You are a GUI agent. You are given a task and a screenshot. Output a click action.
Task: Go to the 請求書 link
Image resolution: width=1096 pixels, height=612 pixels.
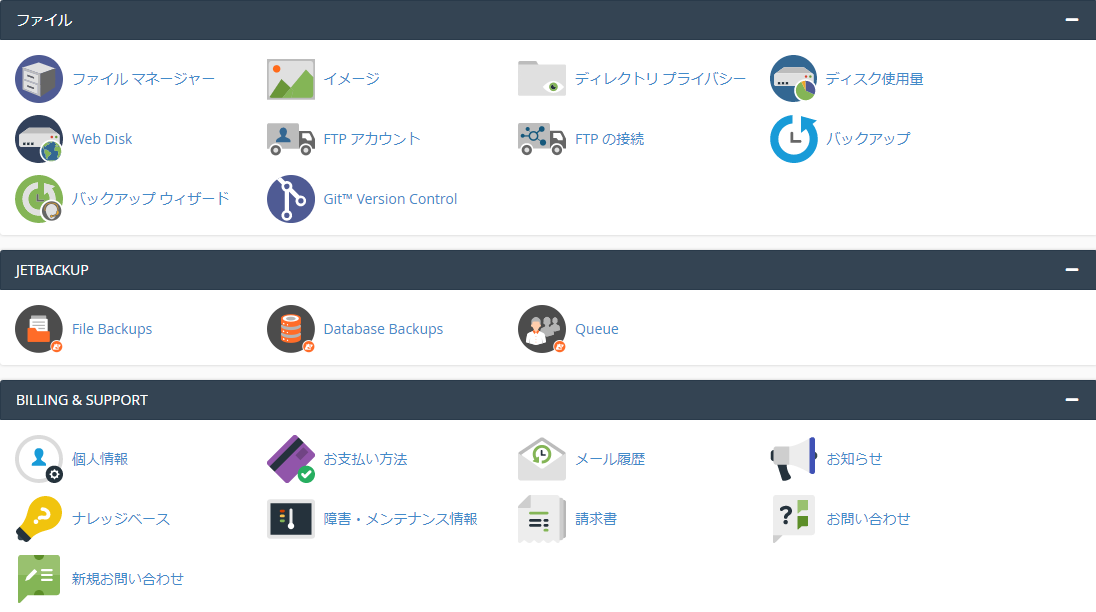pos(596,519)
